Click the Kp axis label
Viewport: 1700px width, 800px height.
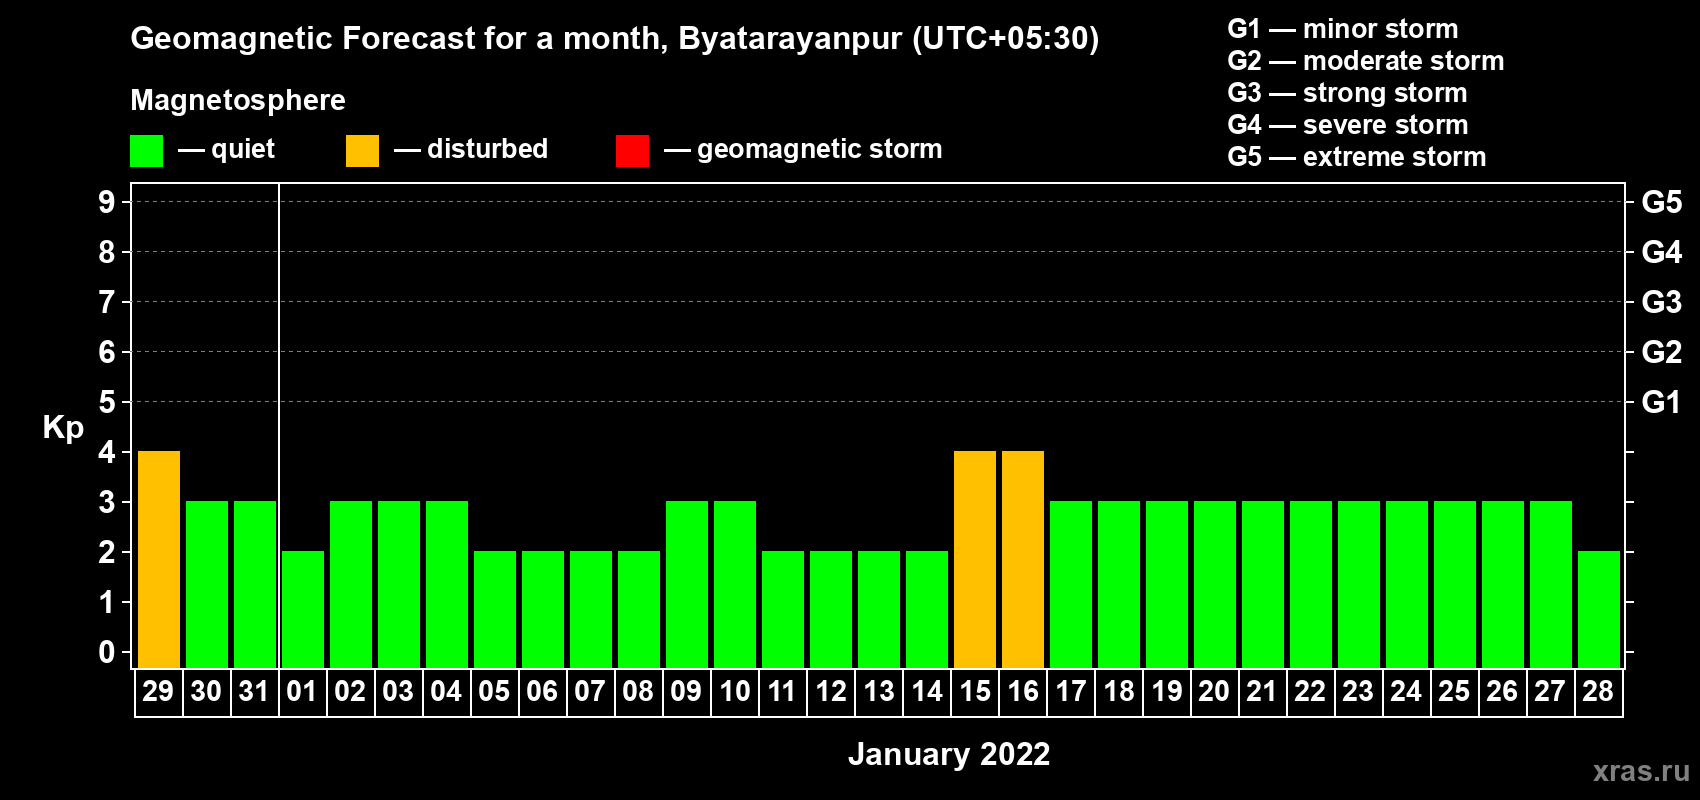[63, 428]
